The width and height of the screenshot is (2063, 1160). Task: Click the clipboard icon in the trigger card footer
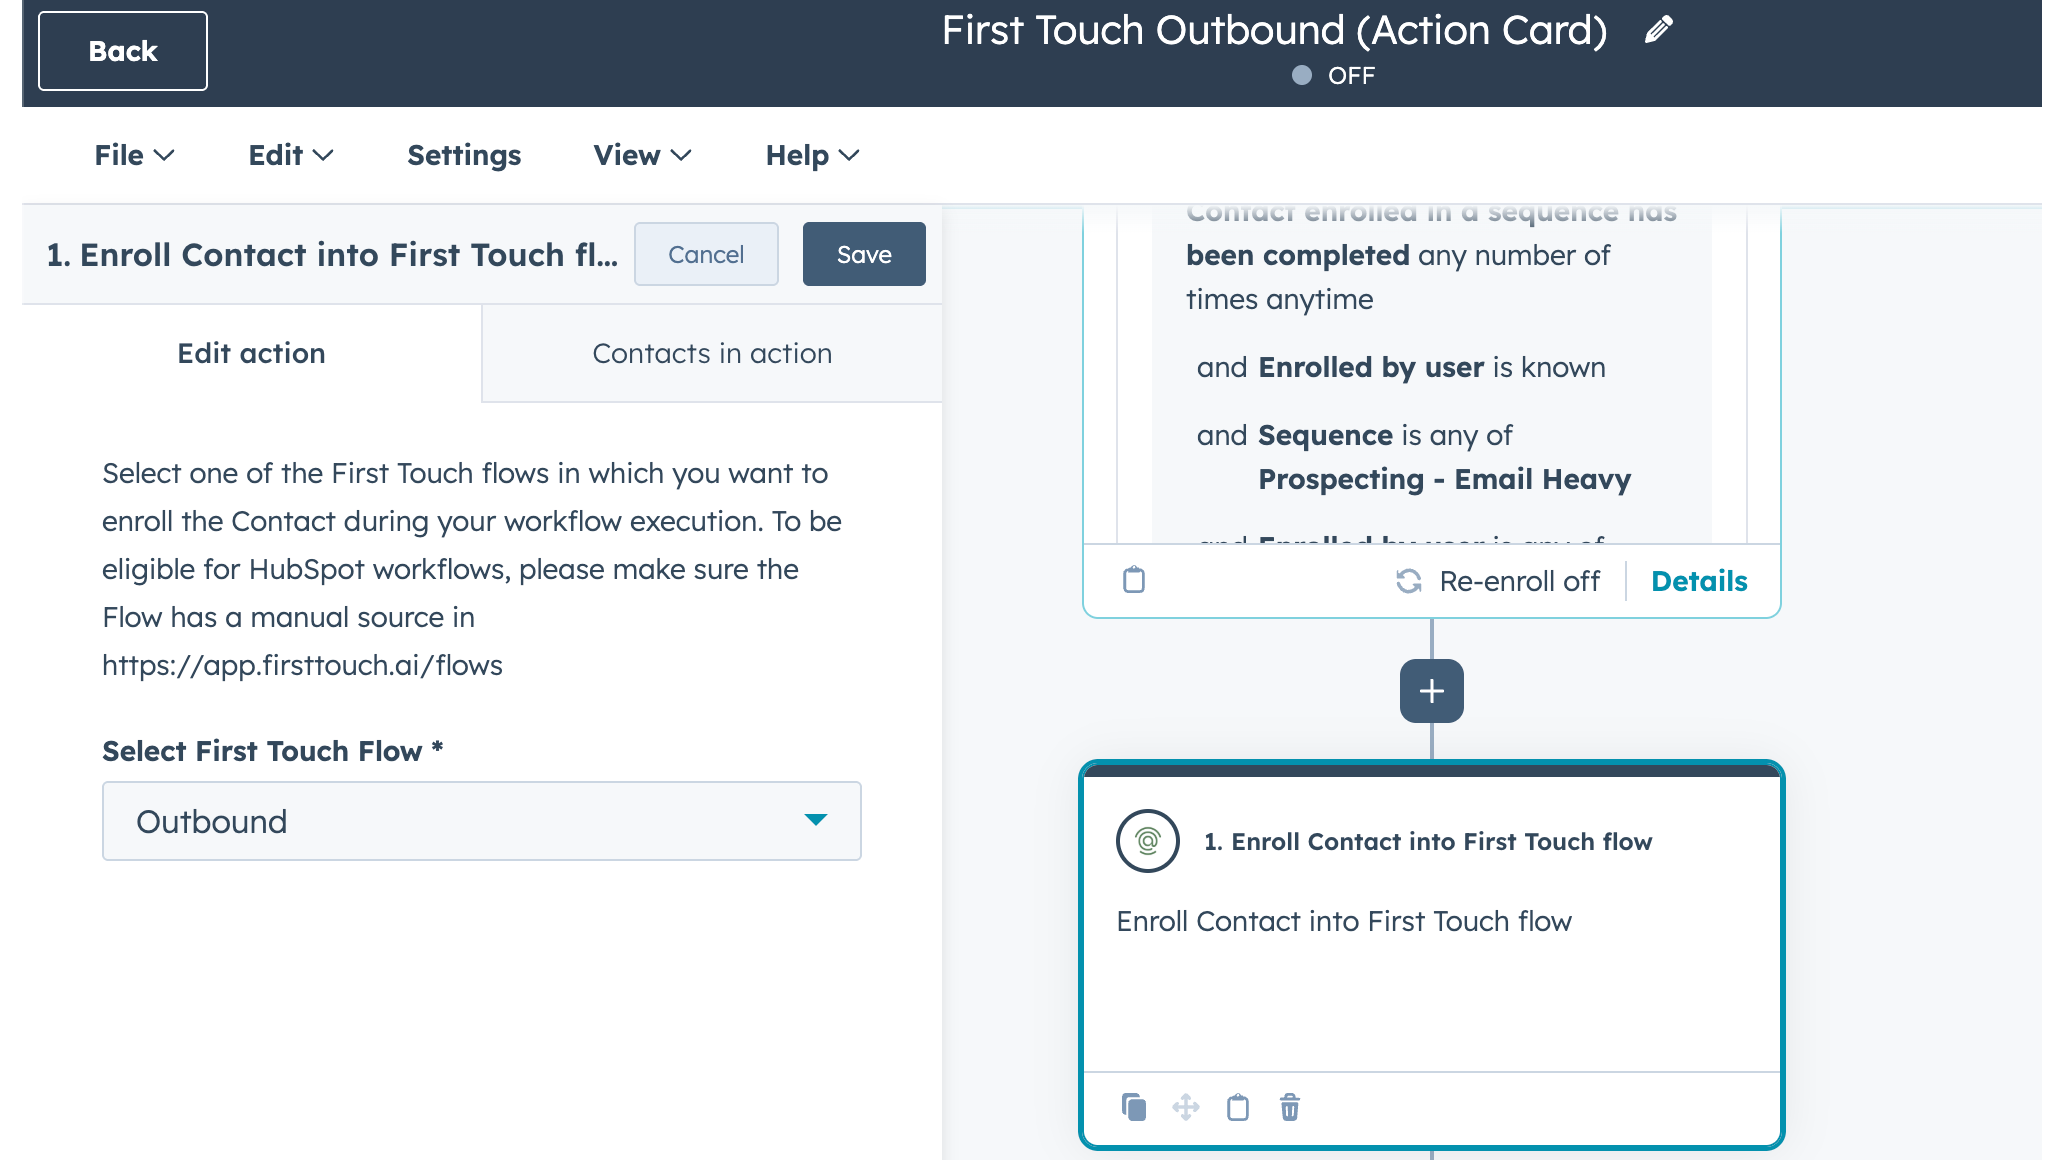point(1134,580)
